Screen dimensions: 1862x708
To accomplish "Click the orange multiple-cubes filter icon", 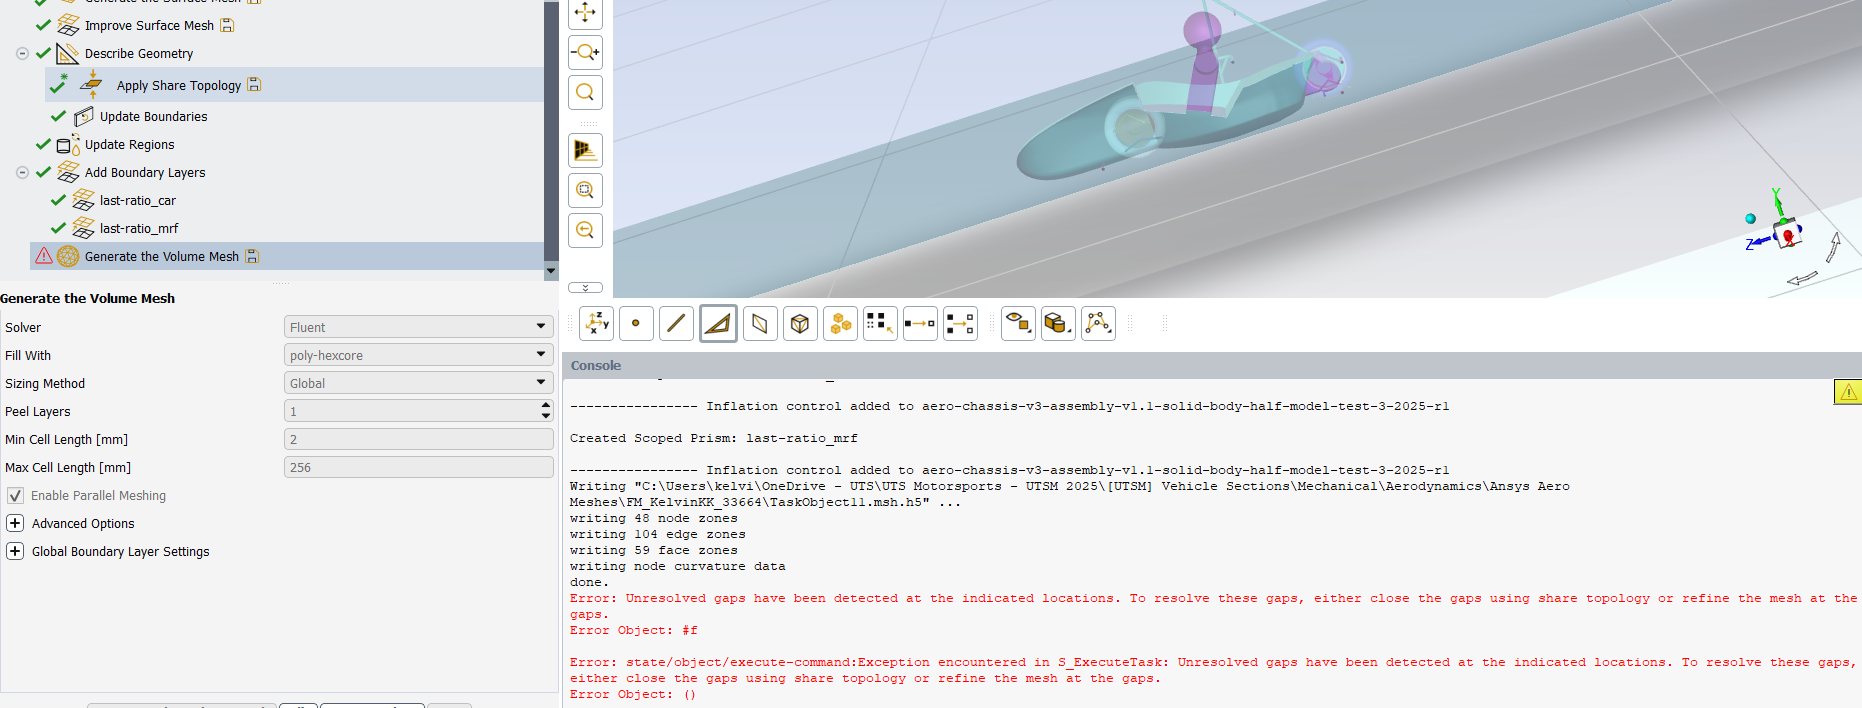I will (840, 324).
